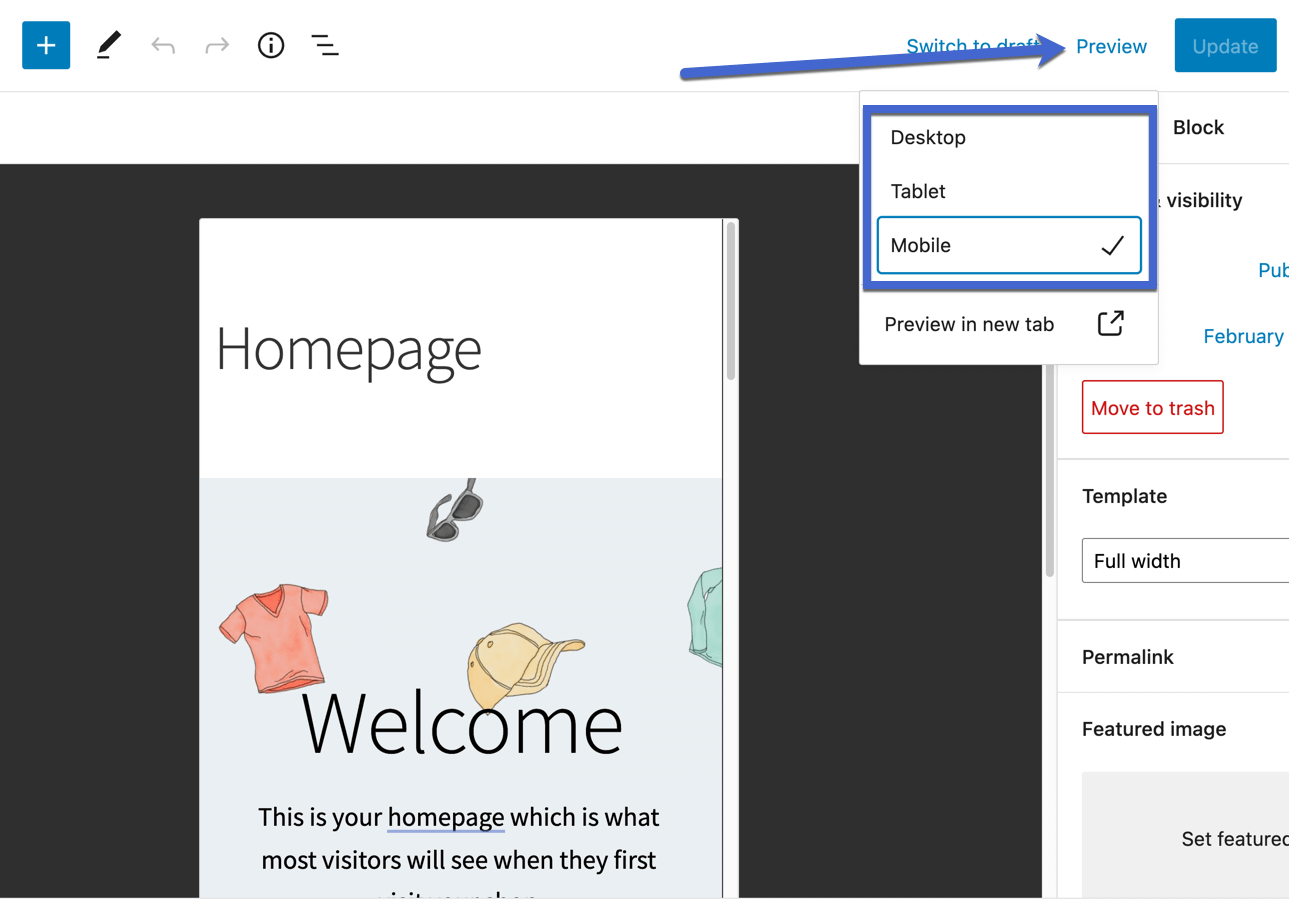This screenshot has height=900, width=1289.
Task: Click the checkmark on the Mobile option
Action: coord(1112,245)
